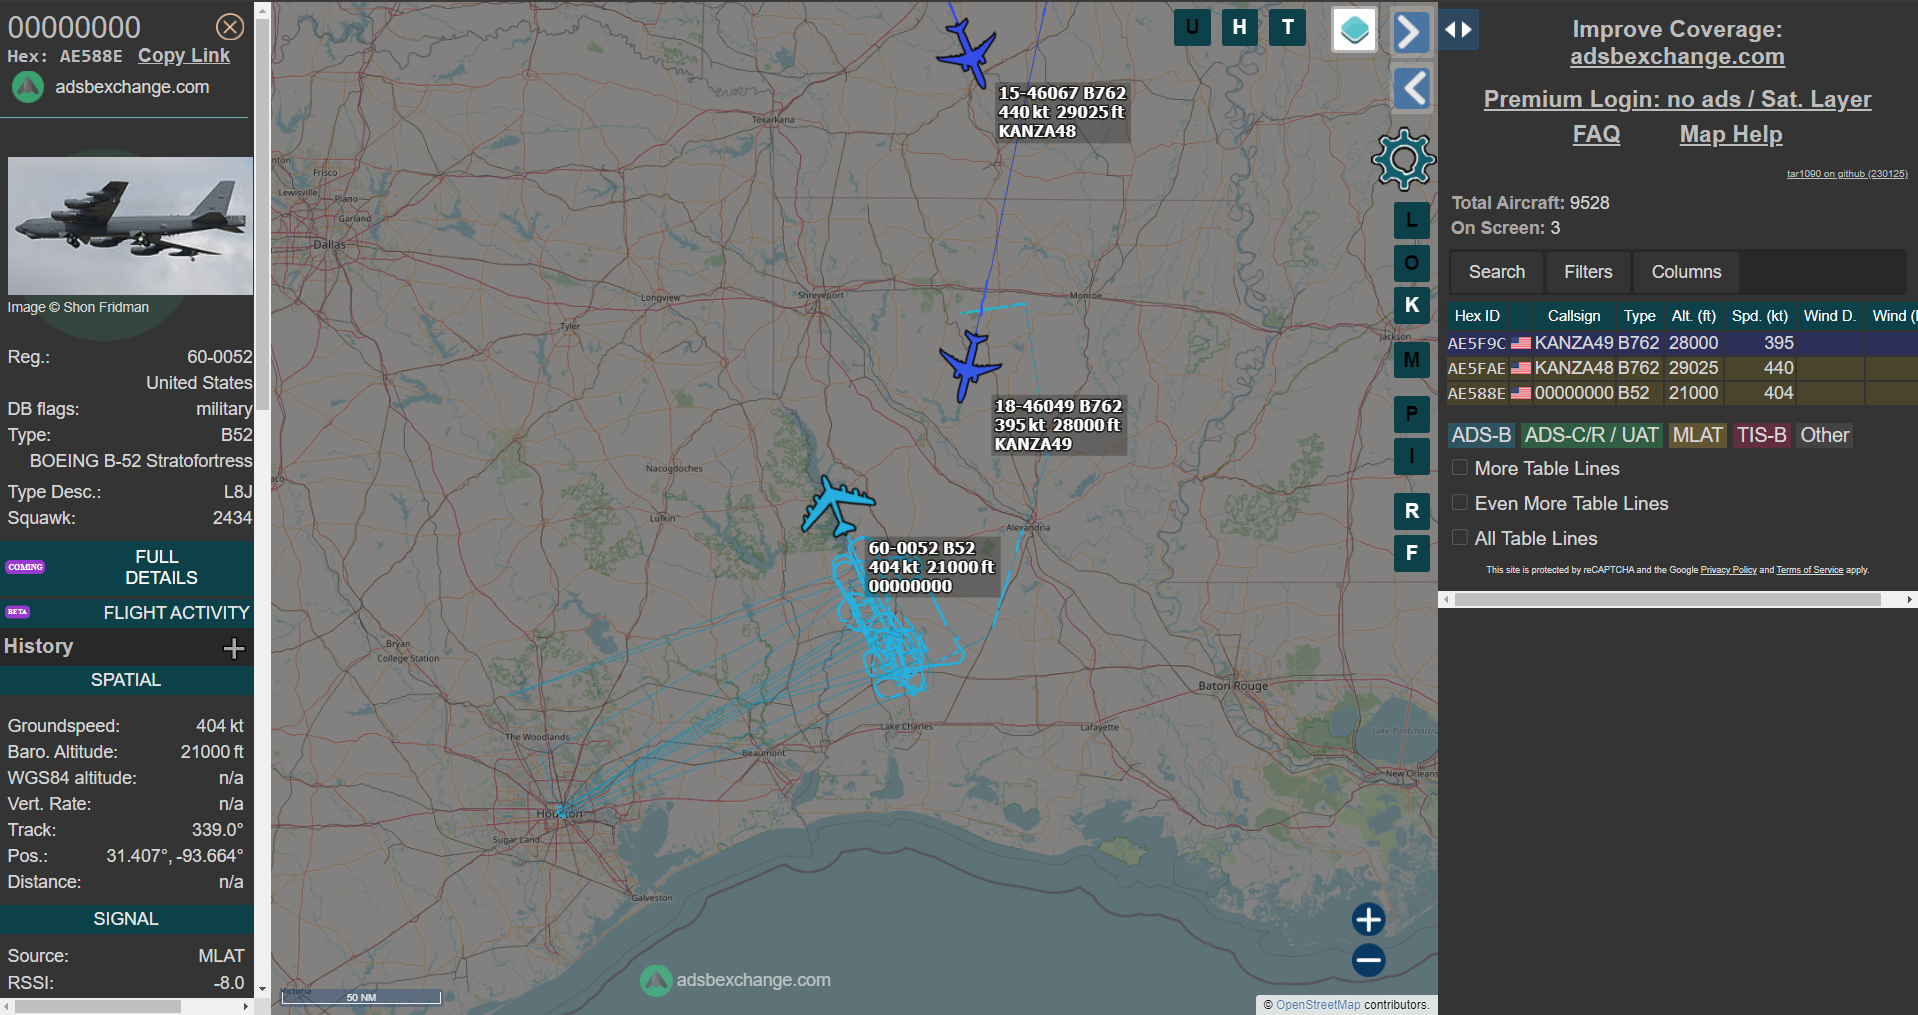Select the KANZA49 aircraft icon on map

point(968,366)
